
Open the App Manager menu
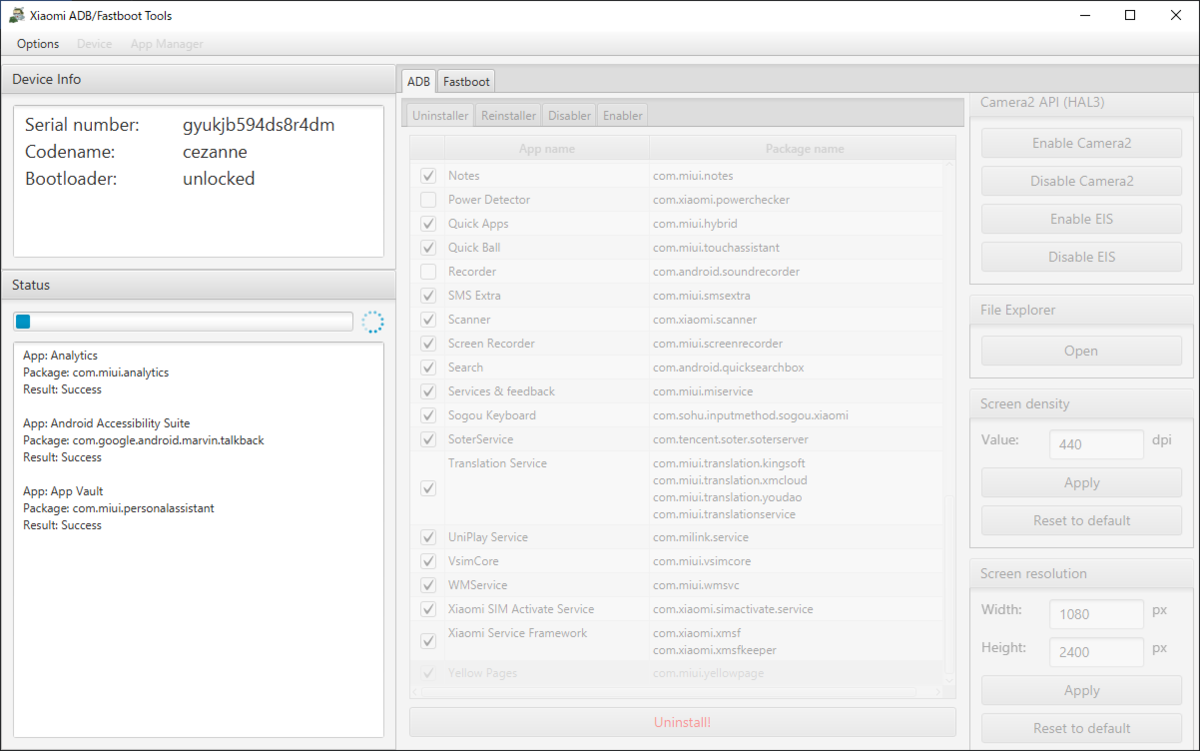point(167,44)
